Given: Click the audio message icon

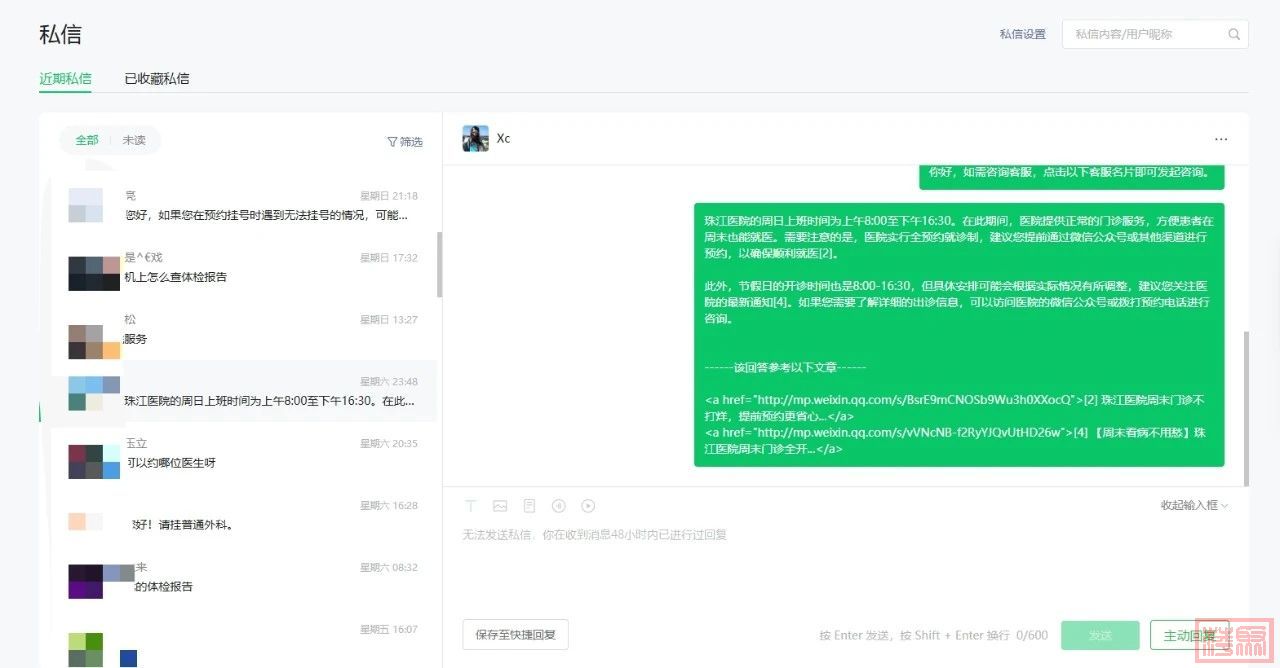Looking at the screenshot, I should tap(559, 506).
